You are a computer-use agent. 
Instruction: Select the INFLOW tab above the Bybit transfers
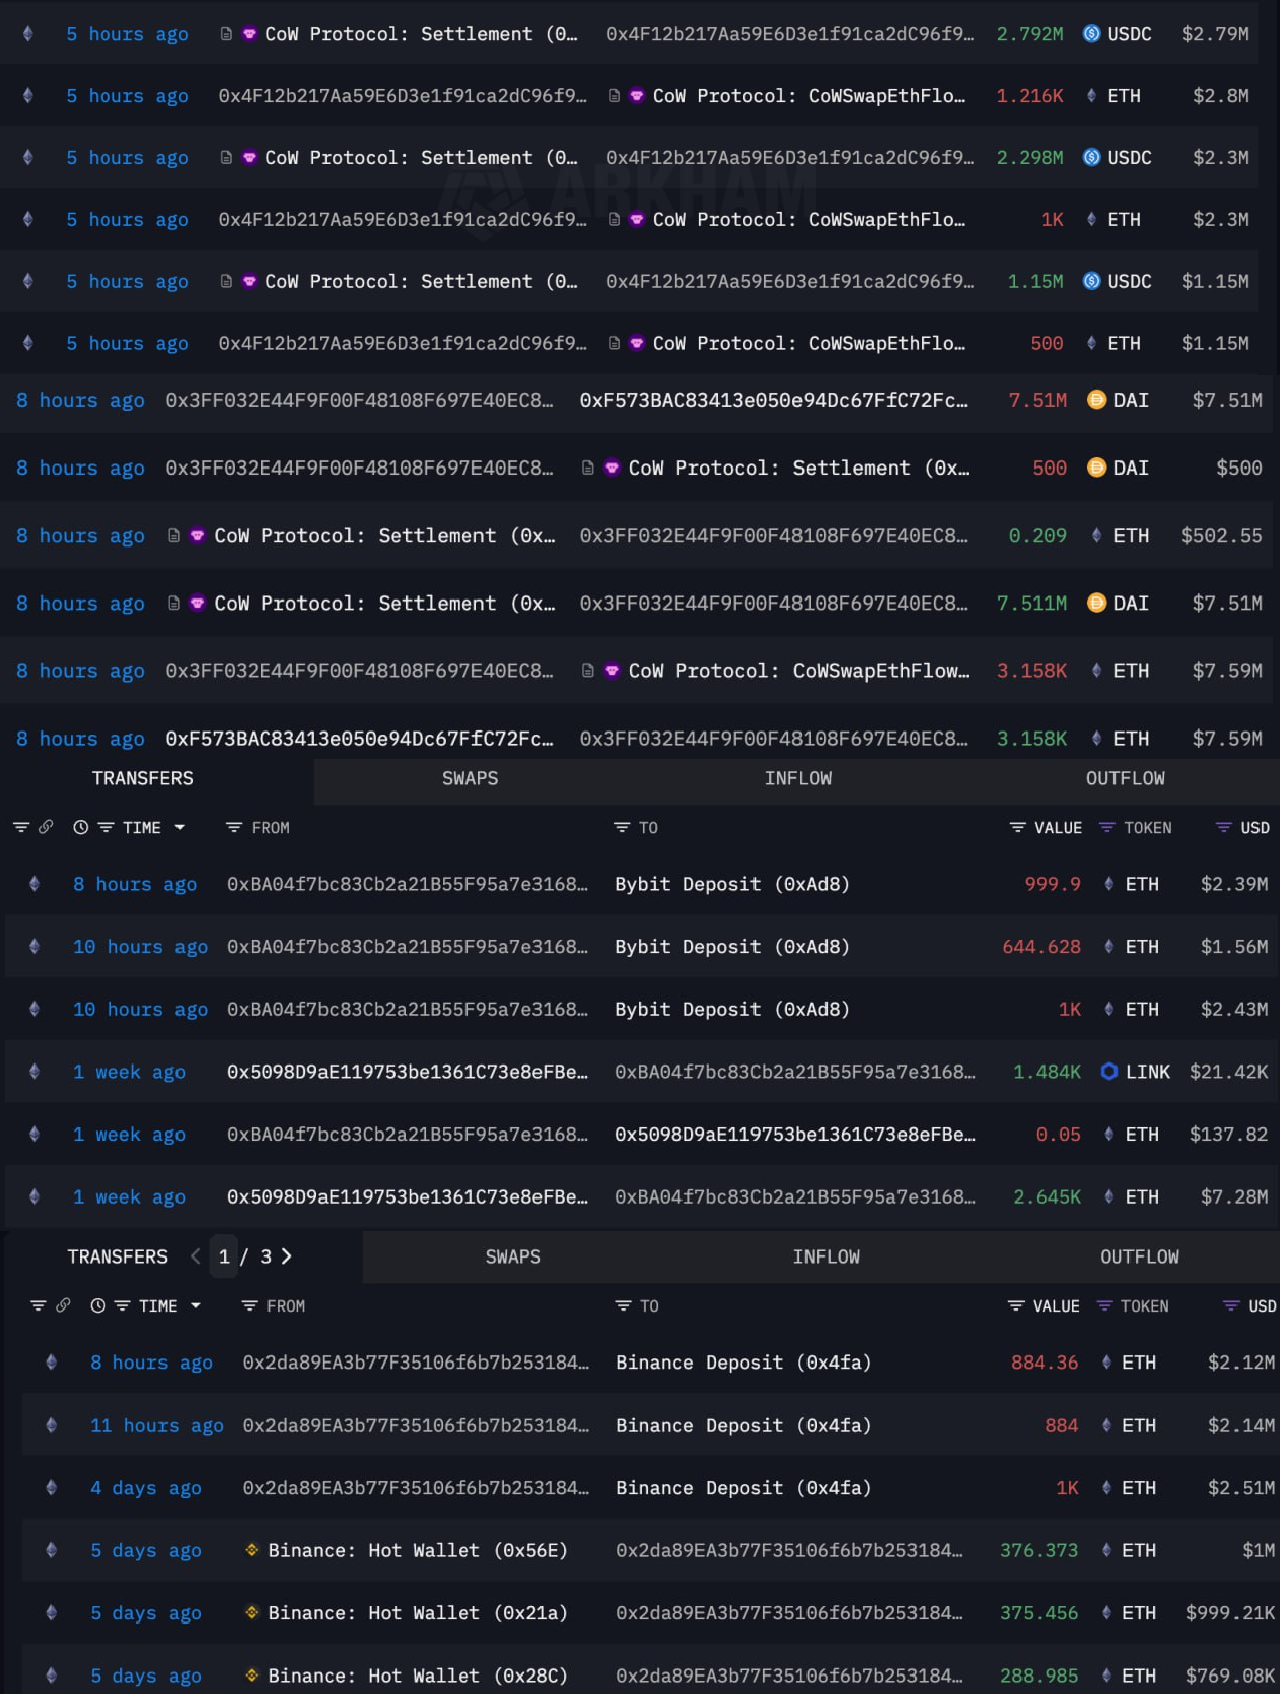(798, 779)
